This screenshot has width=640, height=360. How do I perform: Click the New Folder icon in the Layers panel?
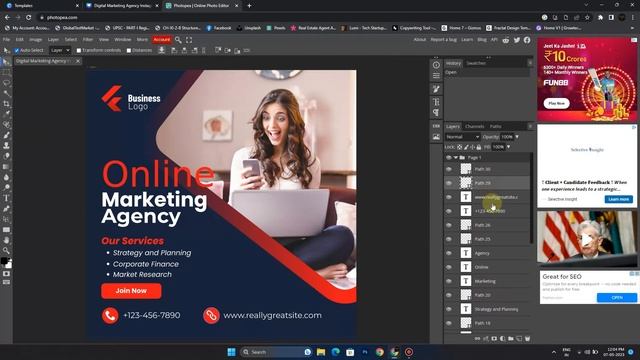pyautogui.click(x=511, y=339)
